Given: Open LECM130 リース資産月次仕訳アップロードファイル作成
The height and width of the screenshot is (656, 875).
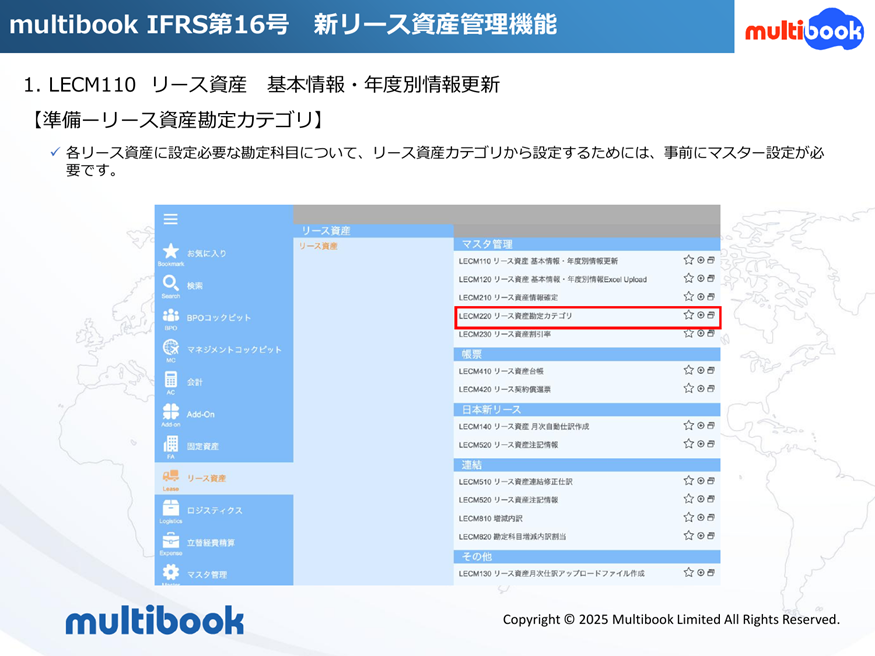Looking at the screenshot, I should [551, 573].
